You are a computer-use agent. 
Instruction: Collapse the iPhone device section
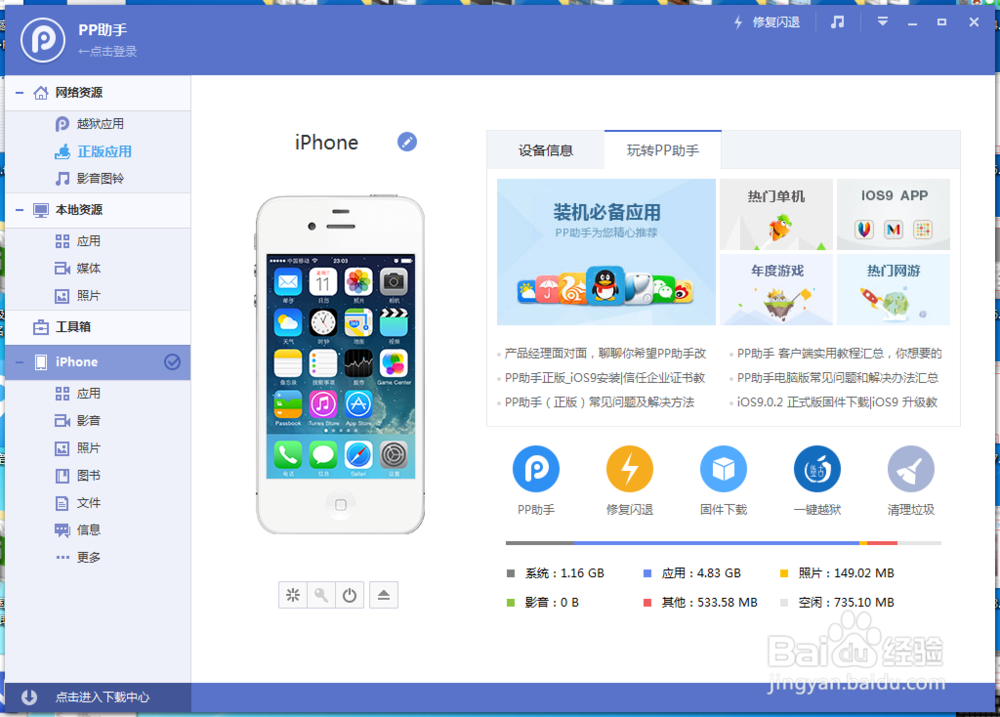click(20, 362)
